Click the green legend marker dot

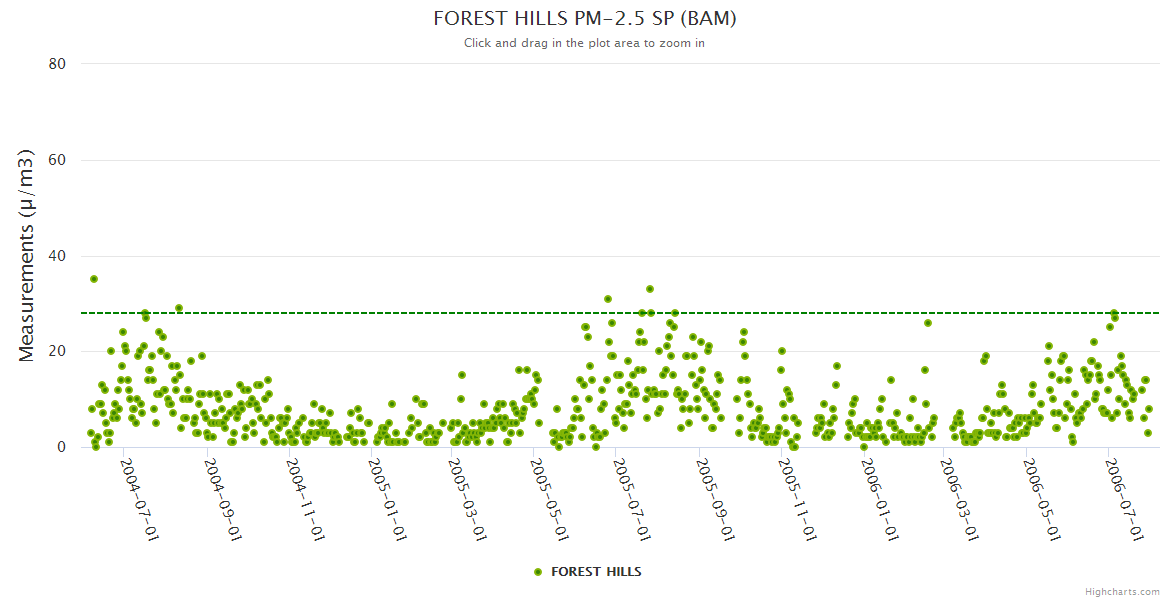pyautogui.click(x=538, y=572)
